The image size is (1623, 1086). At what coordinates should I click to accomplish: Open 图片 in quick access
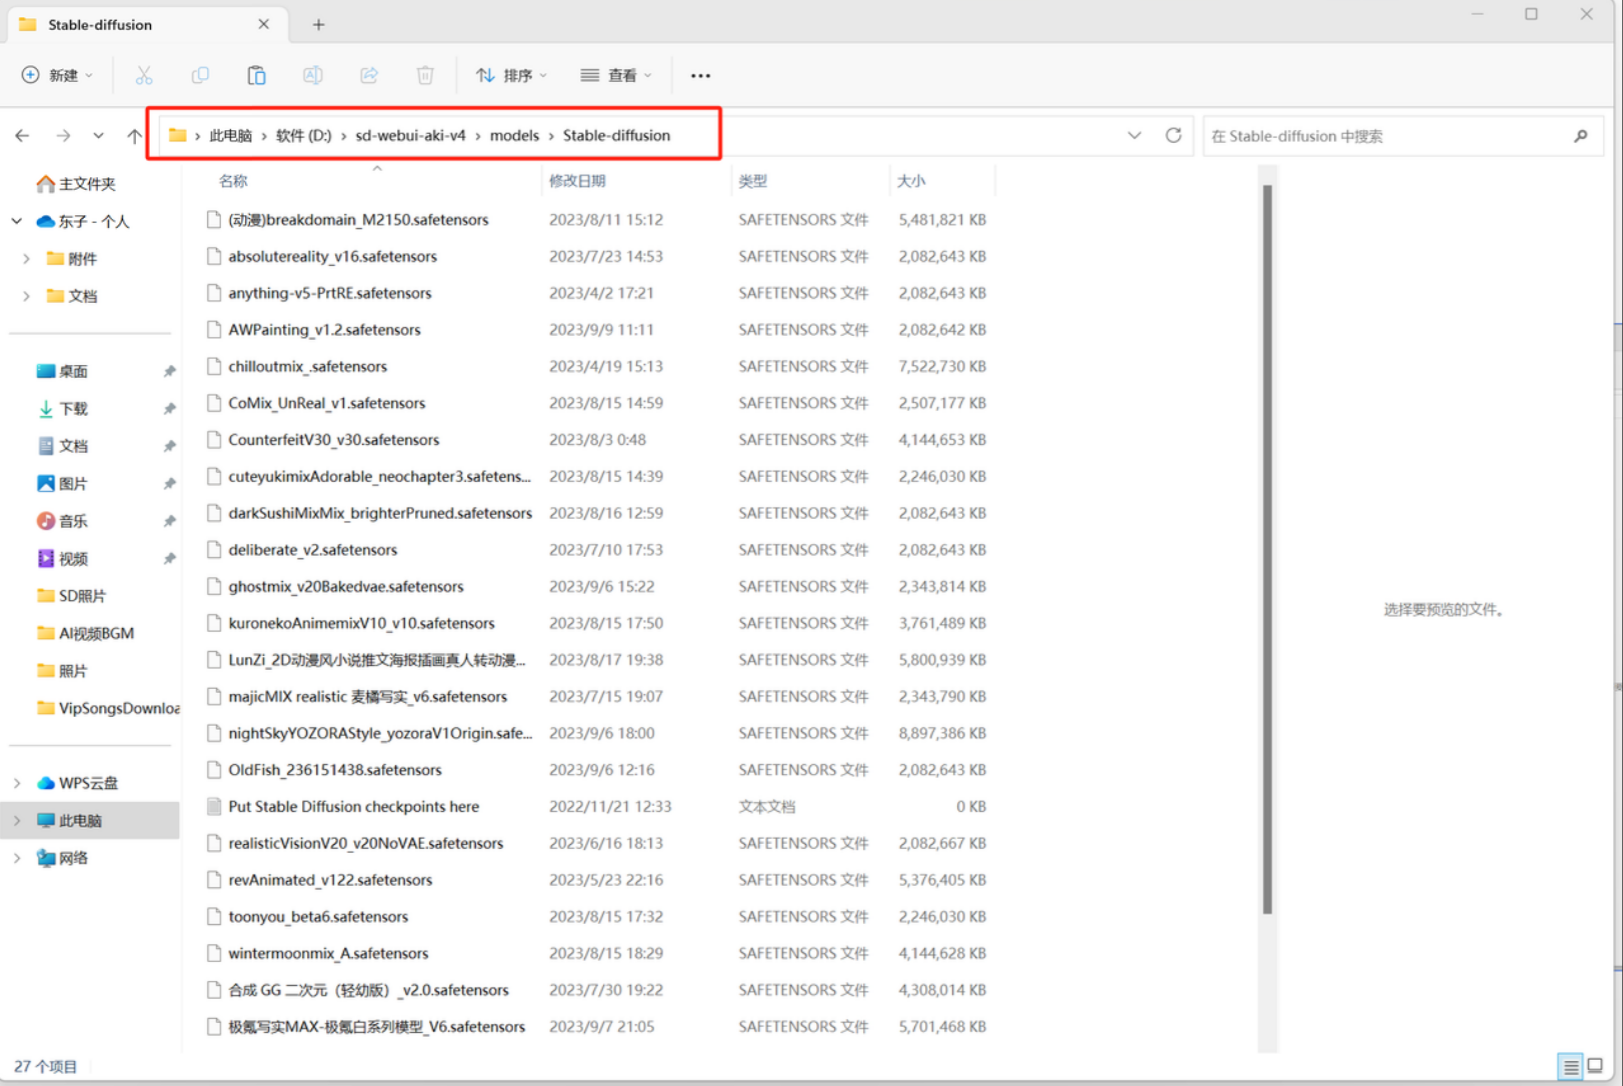point(62,483)
